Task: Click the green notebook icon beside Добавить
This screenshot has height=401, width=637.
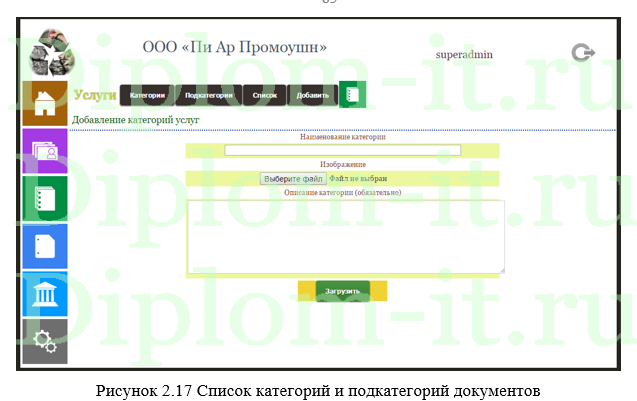Action: [353, 94]
